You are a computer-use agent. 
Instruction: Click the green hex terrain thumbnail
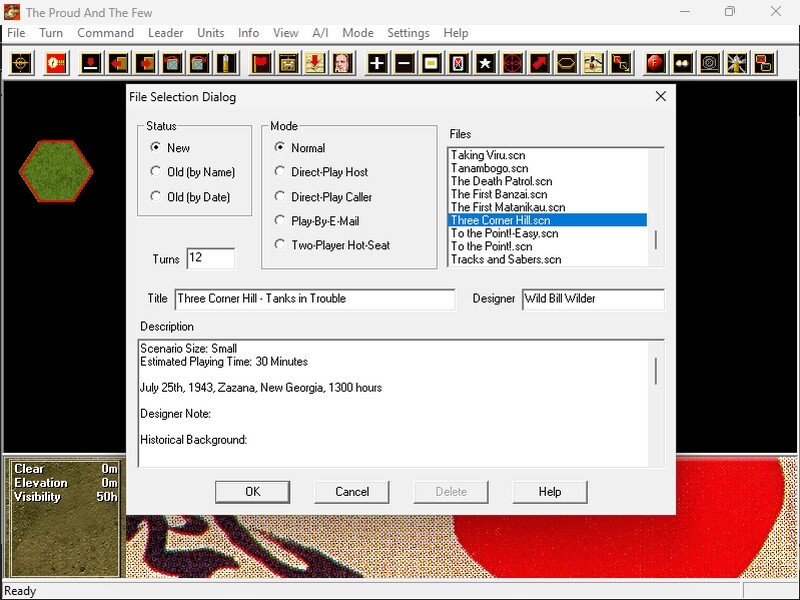(x=56, y=171)
